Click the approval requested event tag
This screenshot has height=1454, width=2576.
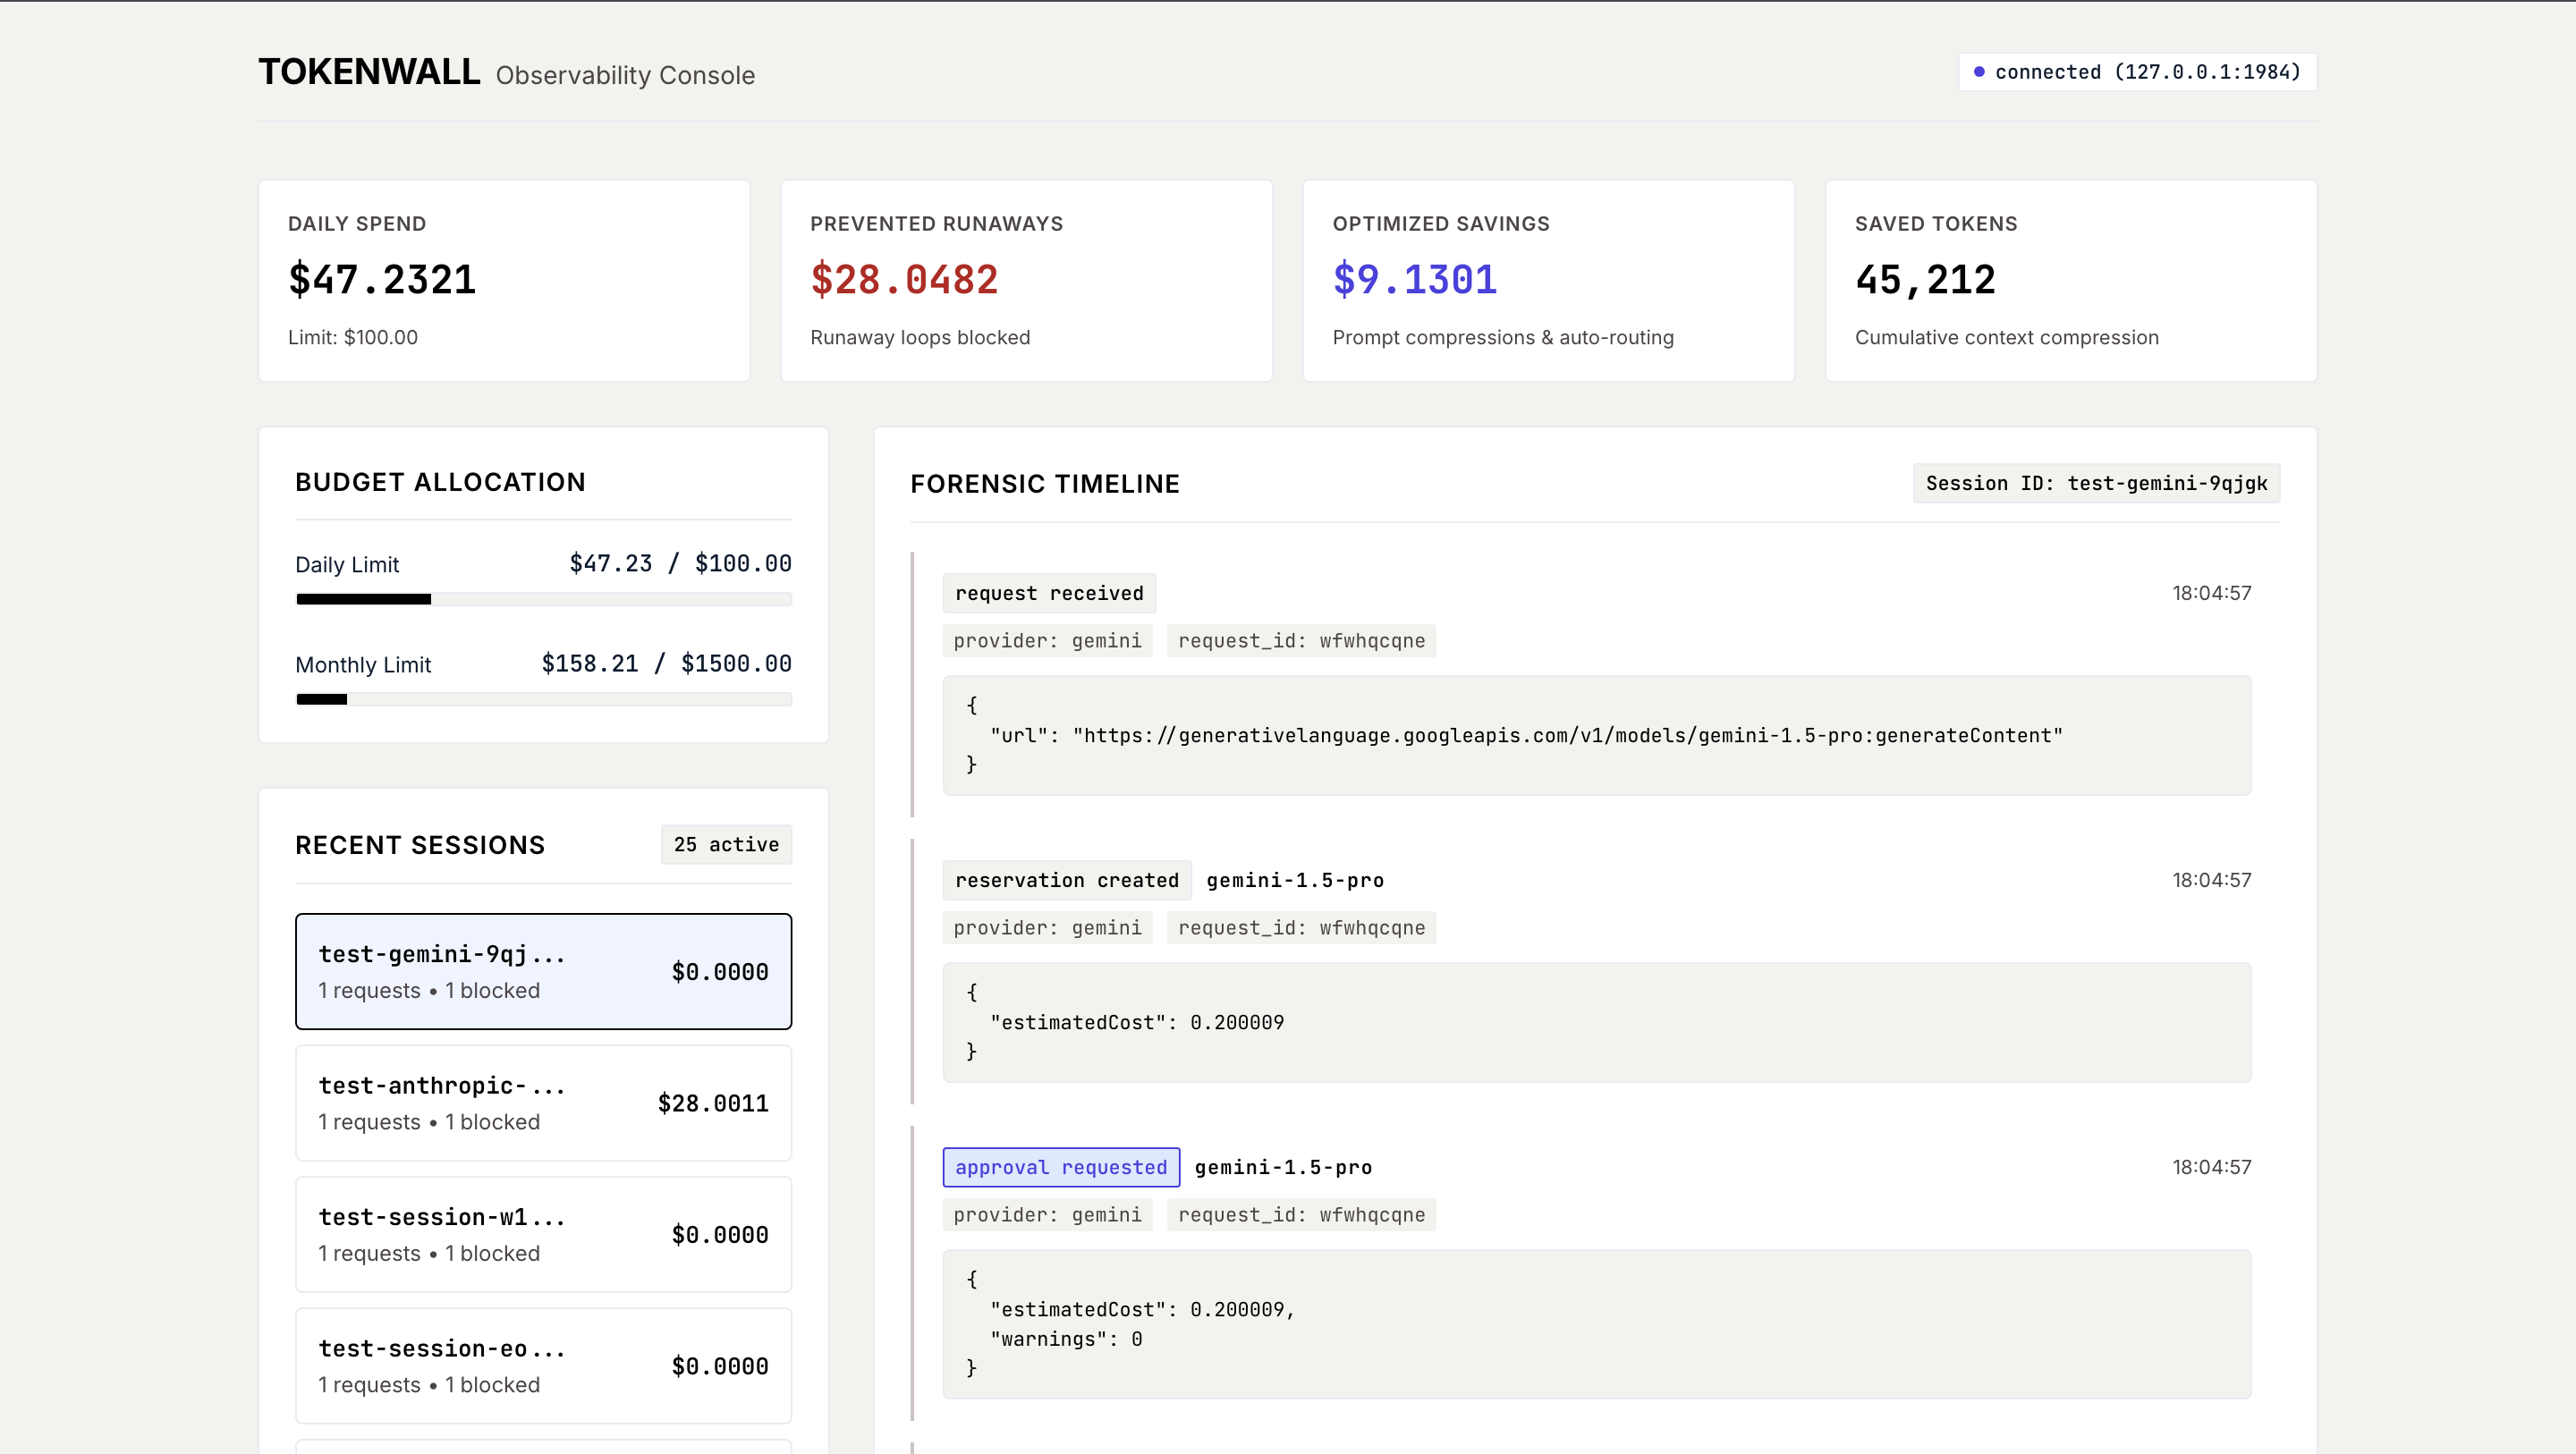click(x=1061, y=1167)
